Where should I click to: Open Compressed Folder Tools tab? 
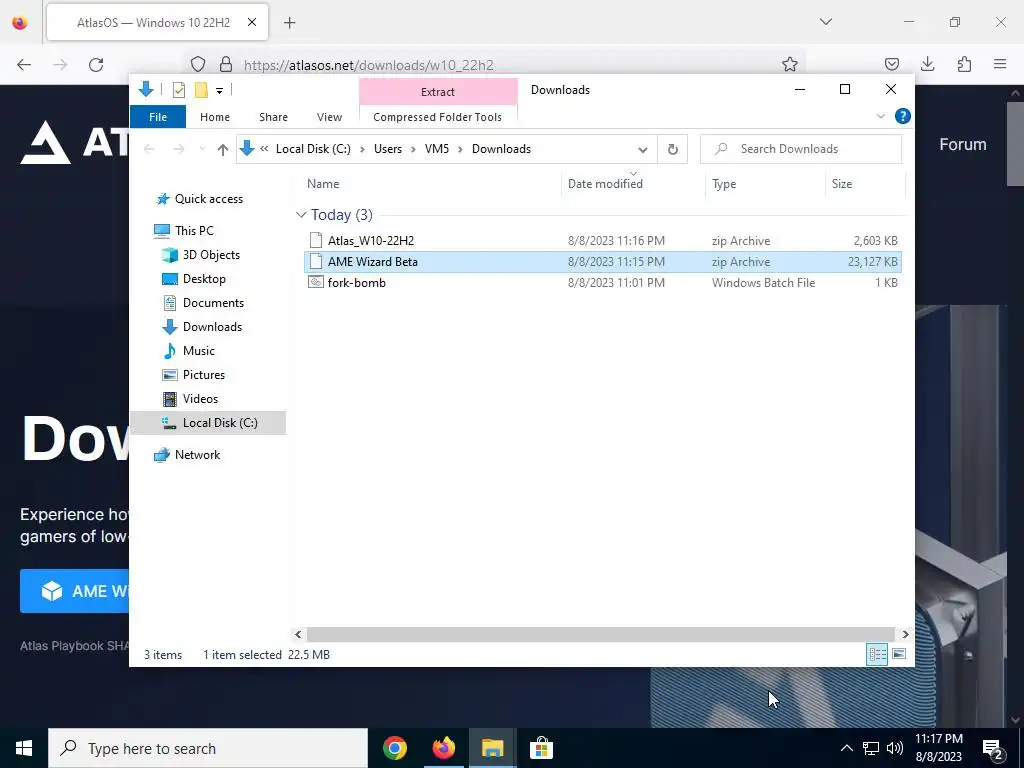pyautogui.click(x=438, y=117)
